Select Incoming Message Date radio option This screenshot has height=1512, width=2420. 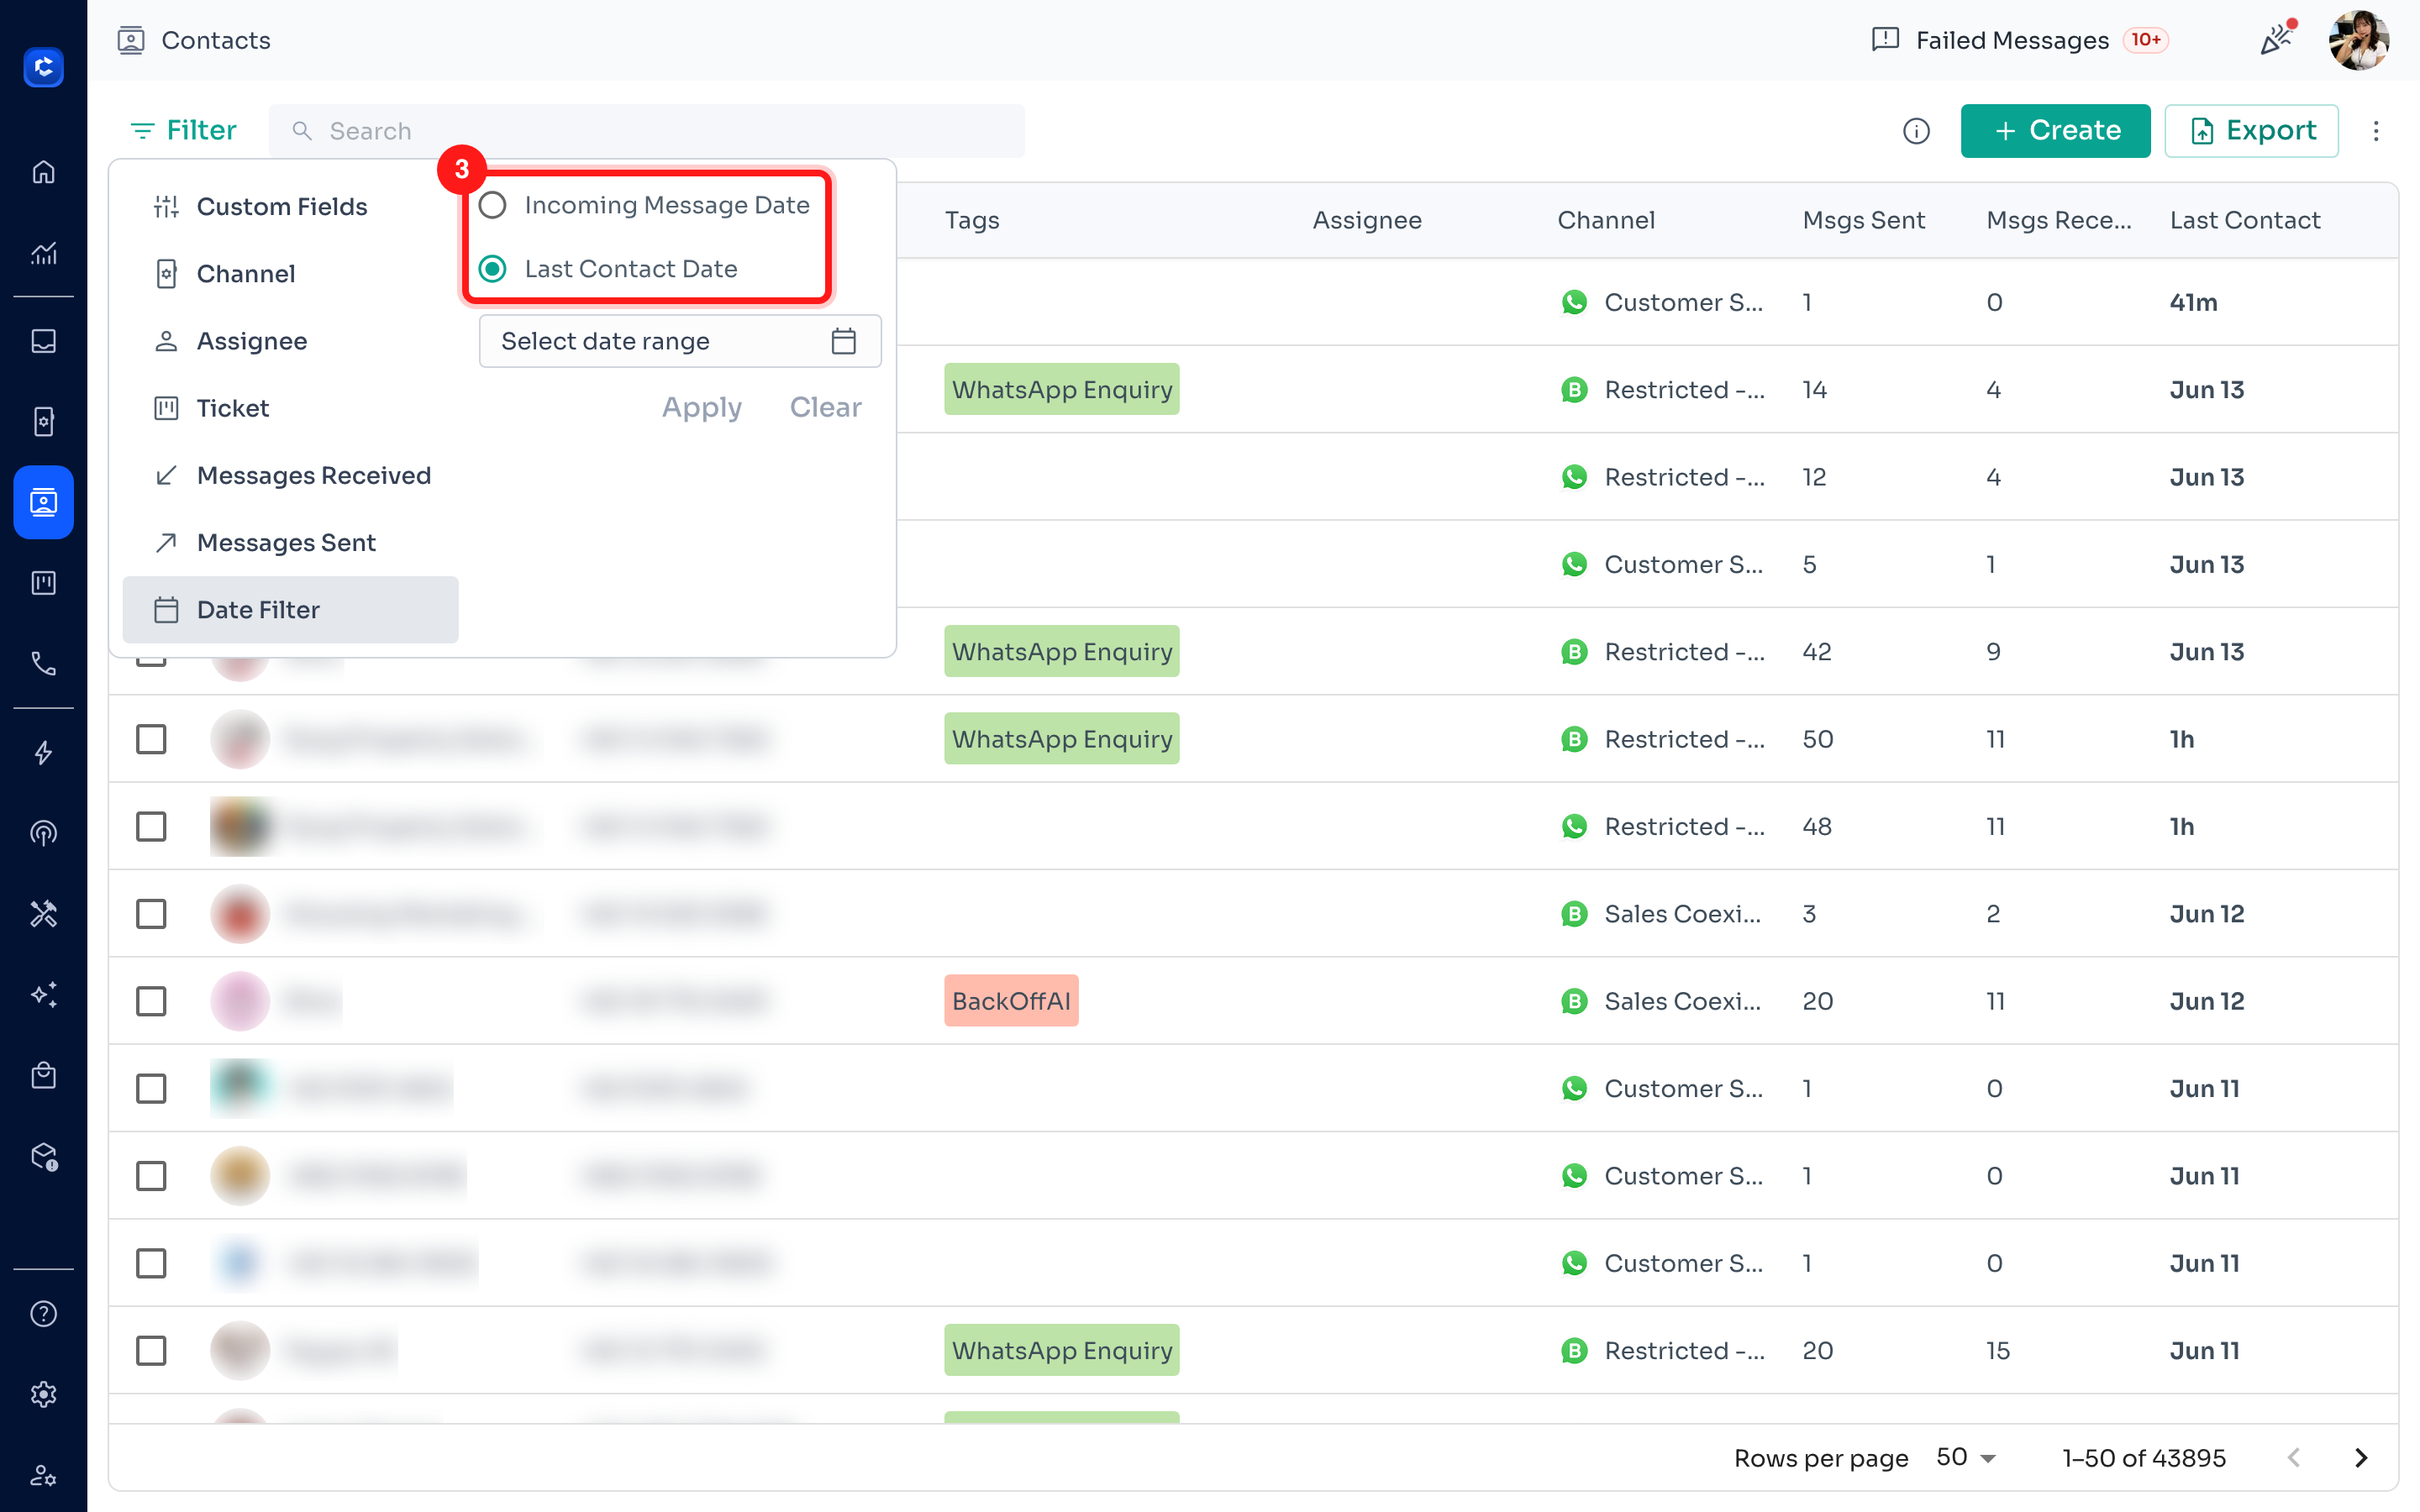[x=492, y=205]
